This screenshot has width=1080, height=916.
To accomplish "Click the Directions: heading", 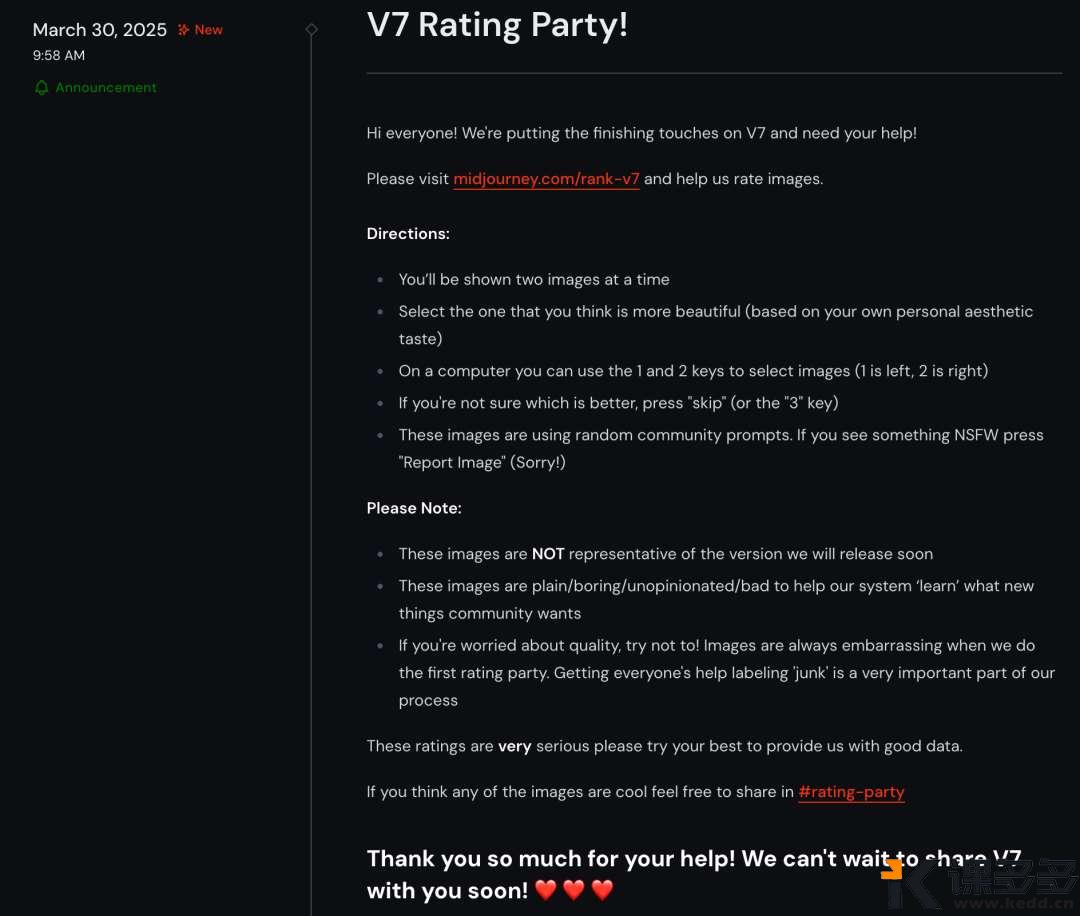I will pos(408,234).
